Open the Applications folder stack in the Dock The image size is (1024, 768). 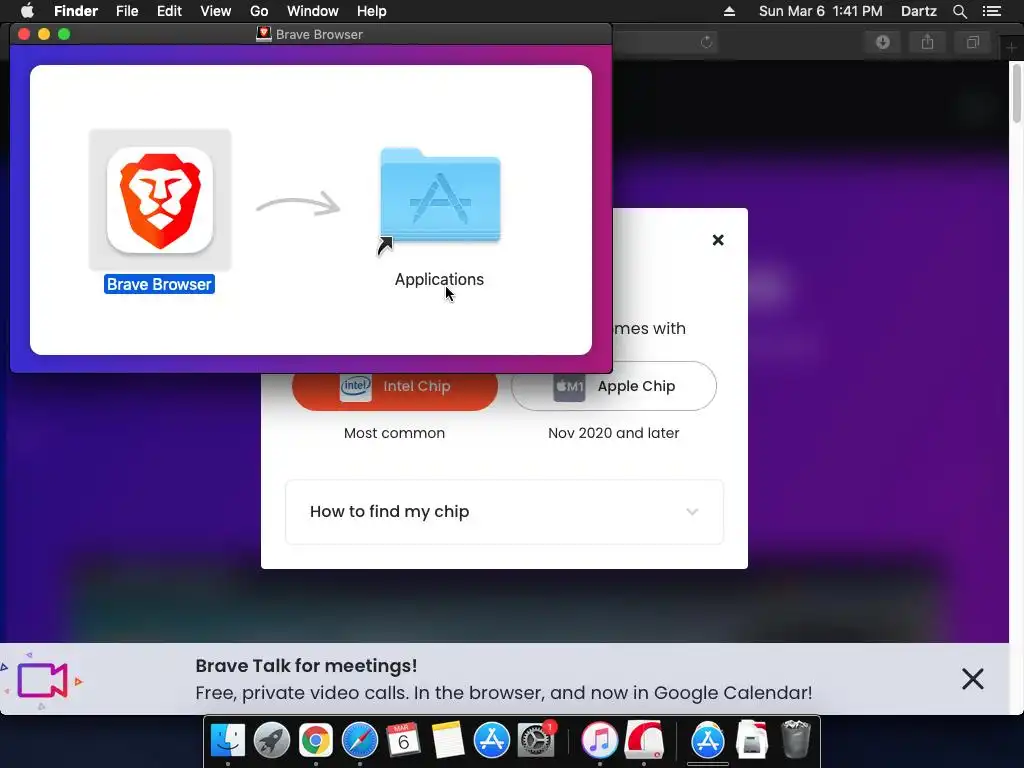tap(708, 740)
